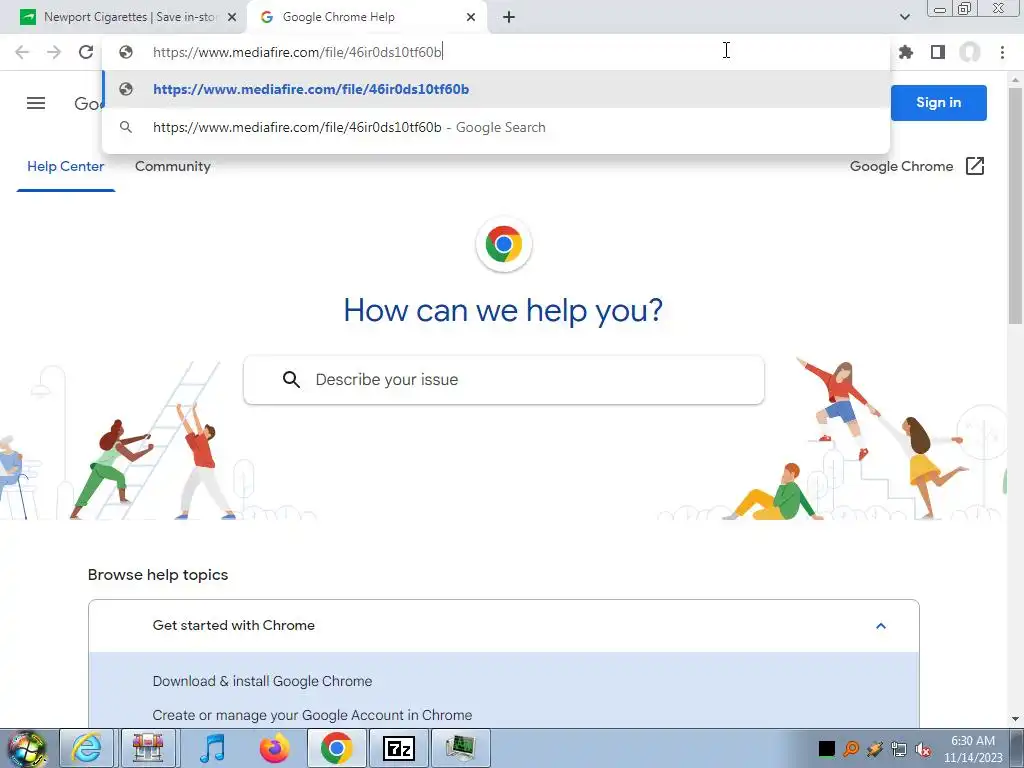Viewport: 1024px width, 768px height.
Task: Open Download & install Google Chrome article
Action: pos(263,681)
